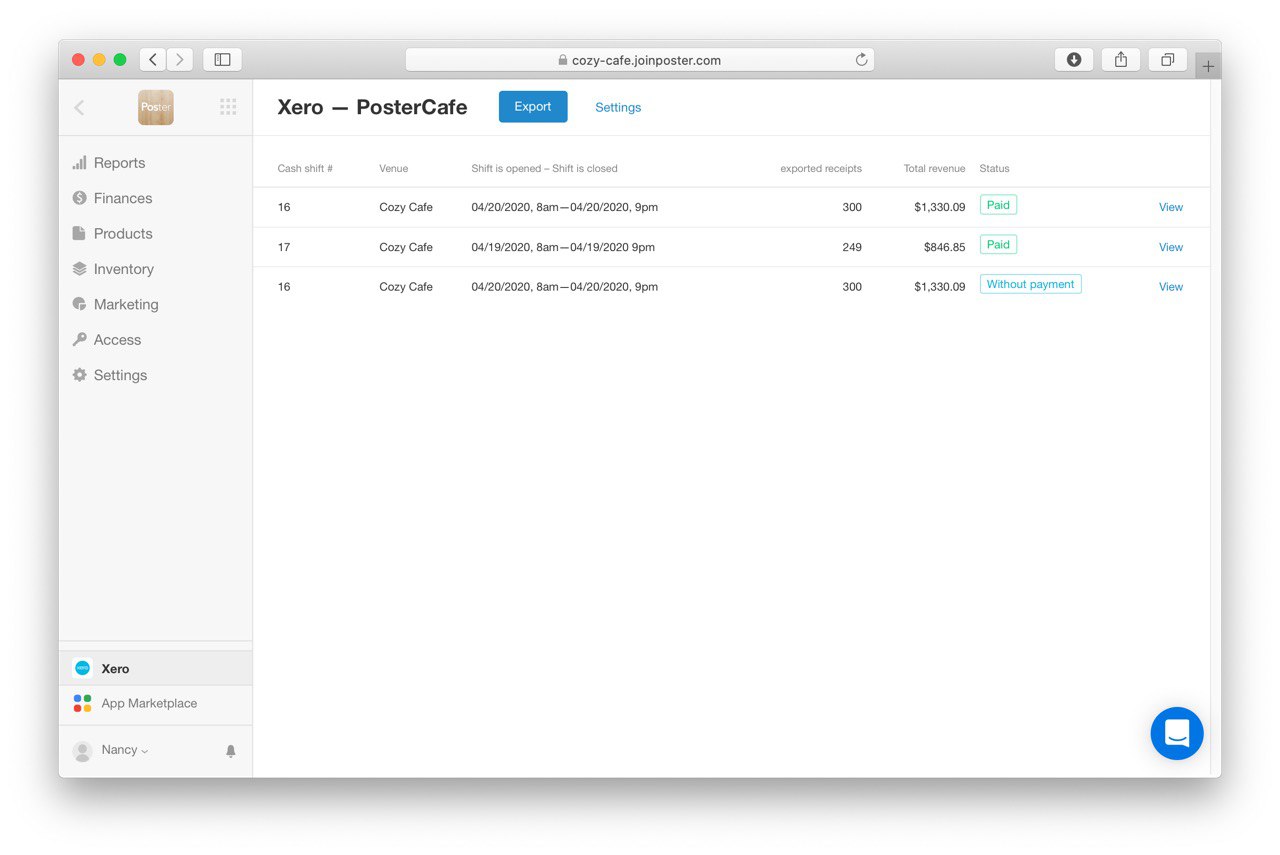Open a new tab with plus button
Image resolution: width=1280 pixels, height=855 pixels.
tap(1208, 66)
